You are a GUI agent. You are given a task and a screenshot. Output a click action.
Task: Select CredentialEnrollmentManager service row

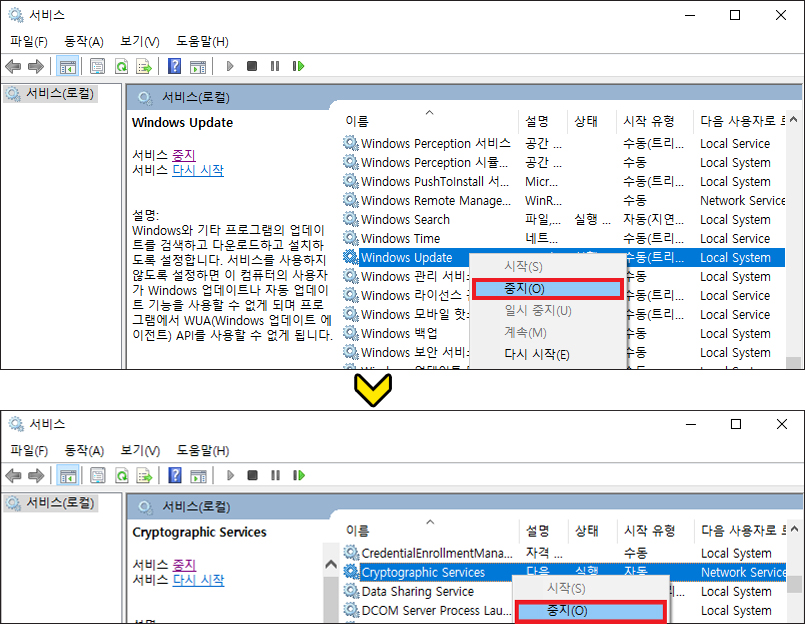[x=565, y=553]
